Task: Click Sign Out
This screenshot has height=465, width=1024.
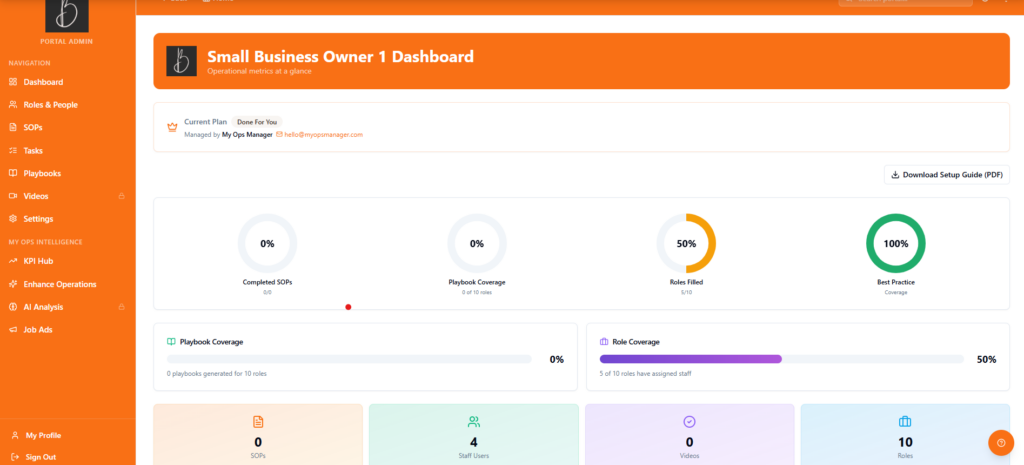Action: [40, 457]
